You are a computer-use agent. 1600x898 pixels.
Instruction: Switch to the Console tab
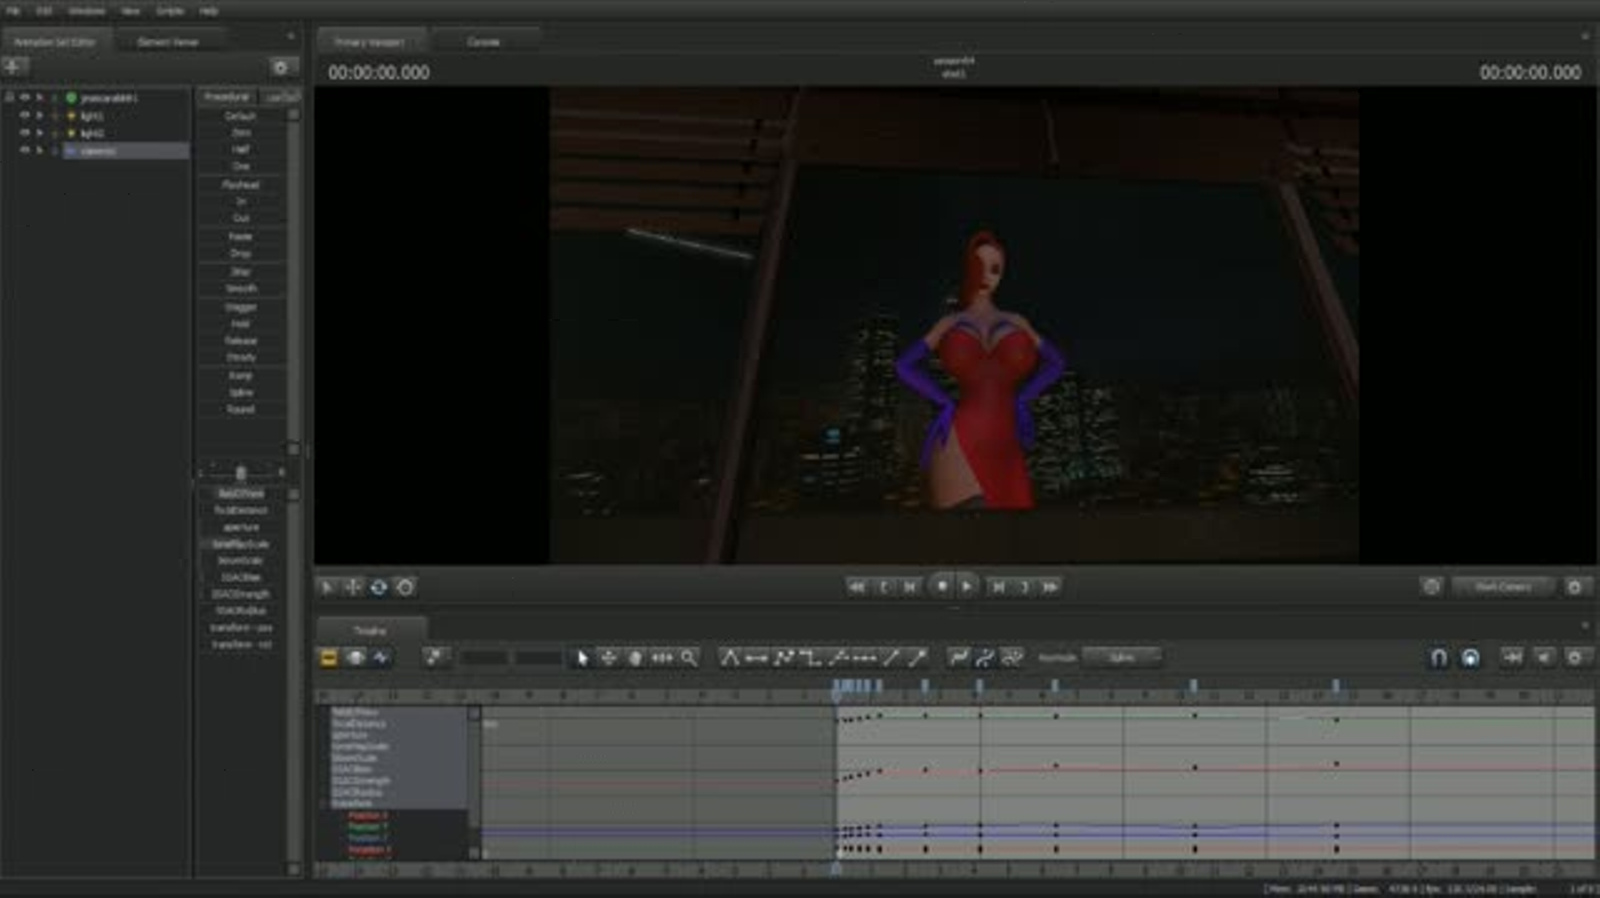coord(483,42)
